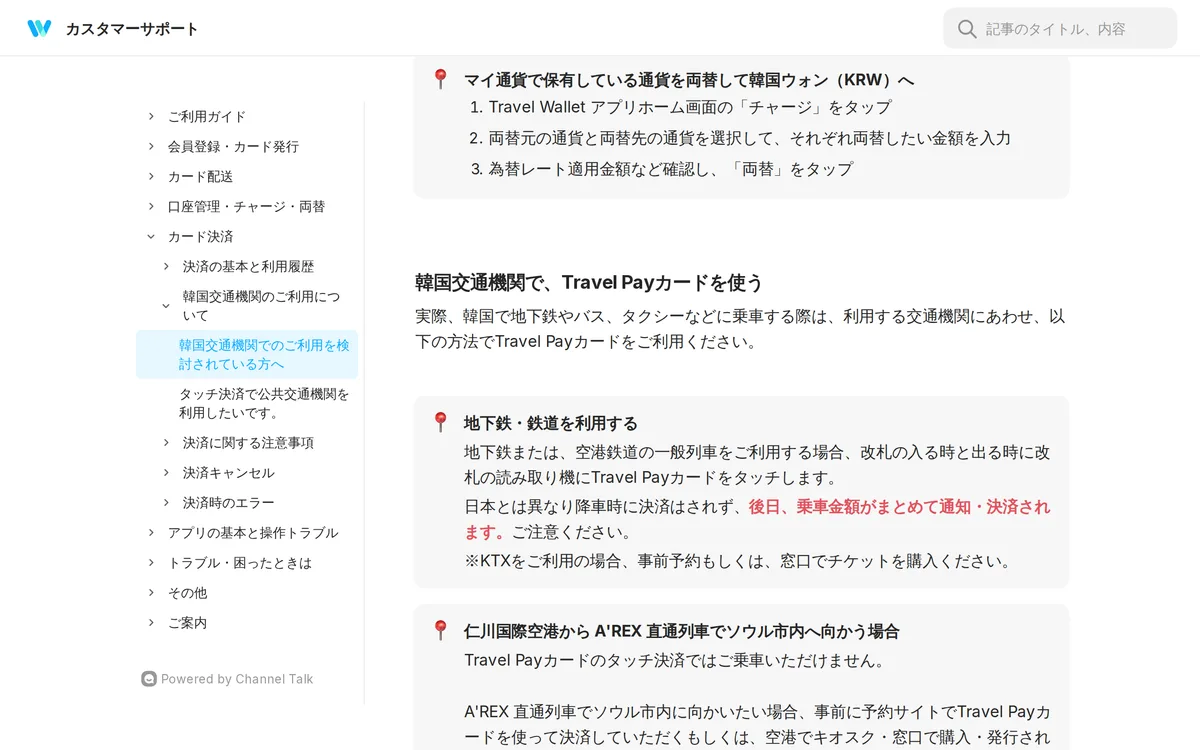Click title 仁川国際空港から A'REX 直通列車でソウル市内へ向かう場合
The image size is (1200, 750).
tap(682, 631)
